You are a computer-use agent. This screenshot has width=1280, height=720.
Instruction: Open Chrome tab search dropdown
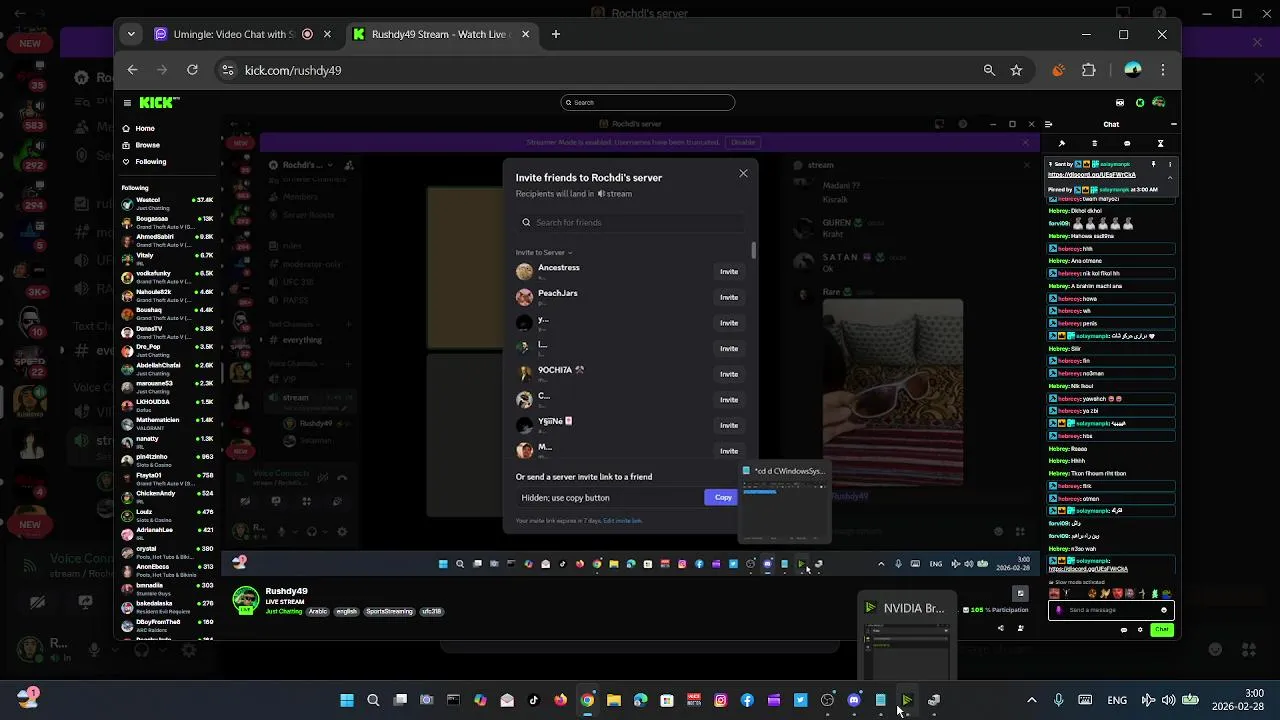131,34
